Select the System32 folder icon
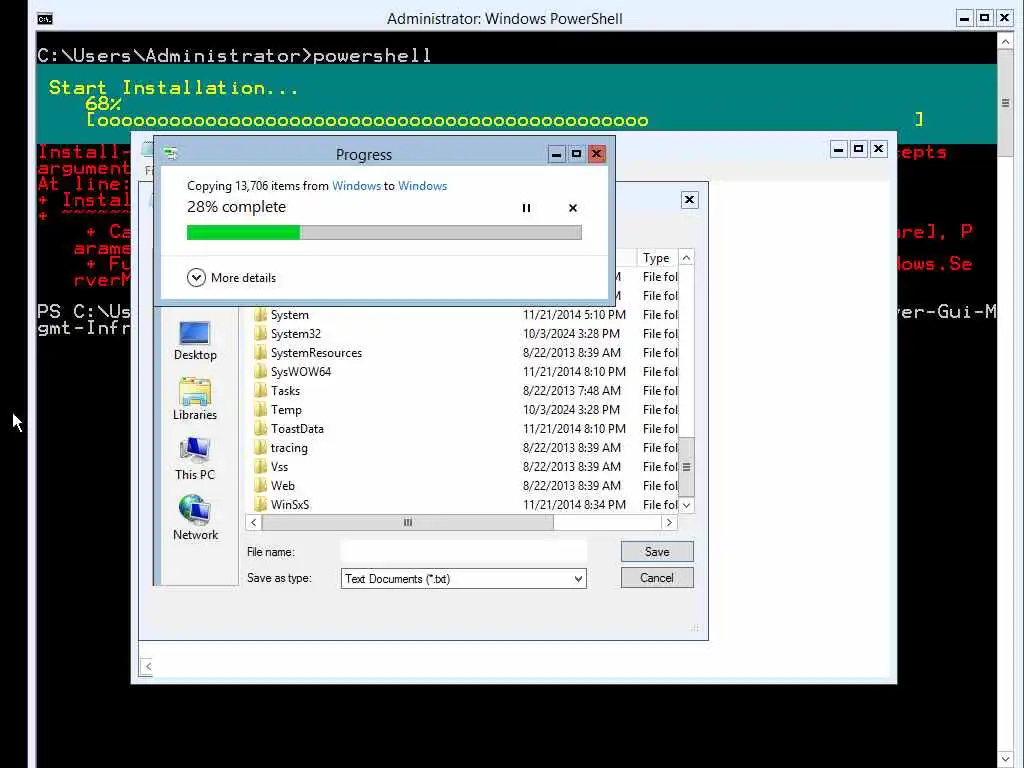This screenshot has width=1024, height=768. coord(261,334)
